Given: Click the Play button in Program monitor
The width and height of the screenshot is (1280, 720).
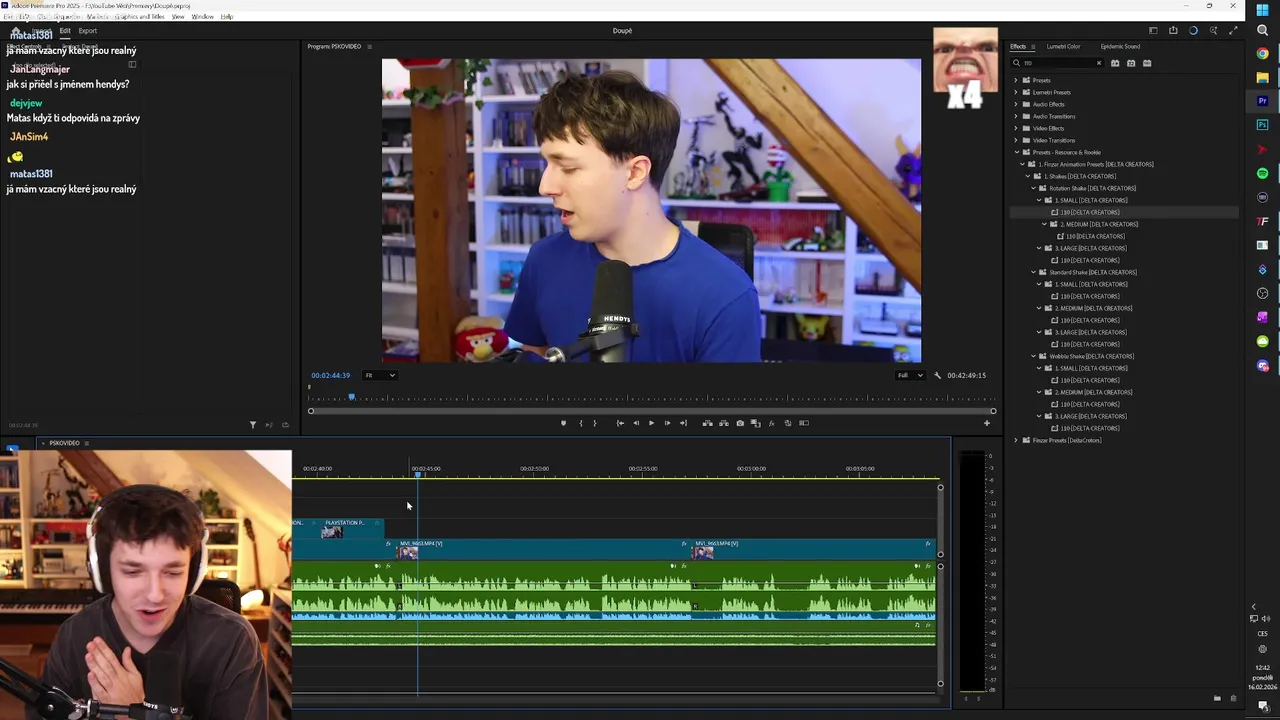Looking at the screenshot, I should coord(651,423).
